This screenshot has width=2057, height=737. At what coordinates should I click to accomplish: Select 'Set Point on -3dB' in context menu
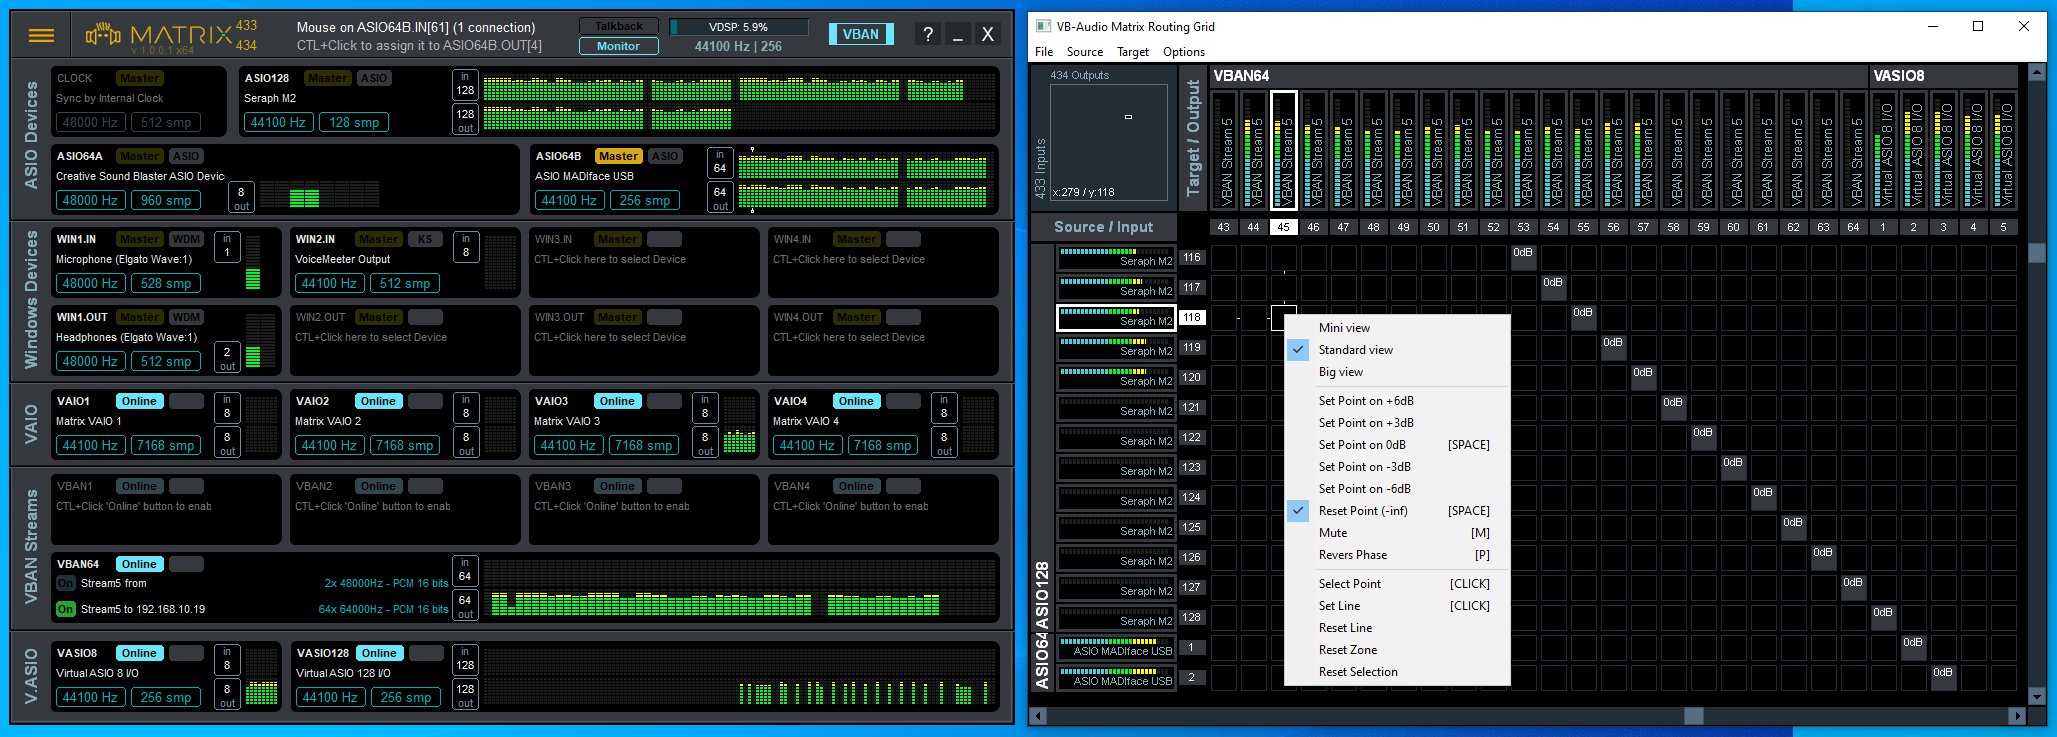1397,467
